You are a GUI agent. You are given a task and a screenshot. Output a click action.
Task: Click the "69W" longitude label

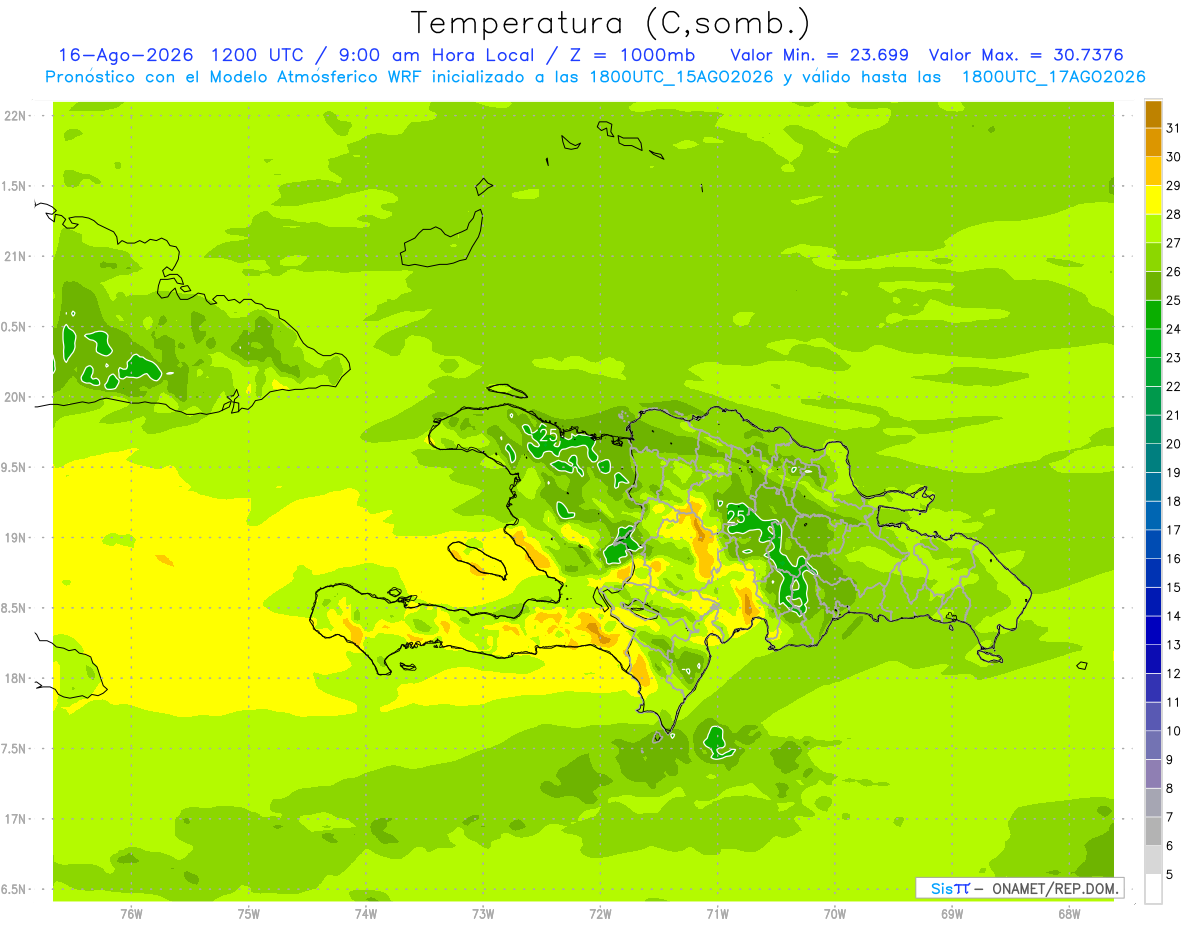coord(952,914)
